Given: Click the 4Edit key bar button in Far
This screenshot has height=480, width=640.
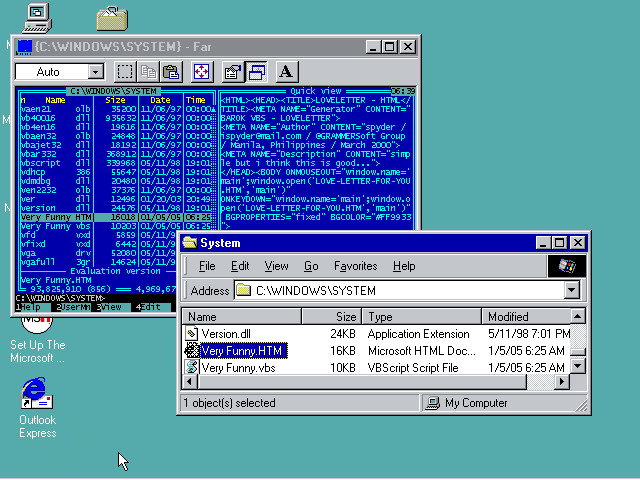Looking at the screenshot, I should click(x=151, y=307).
